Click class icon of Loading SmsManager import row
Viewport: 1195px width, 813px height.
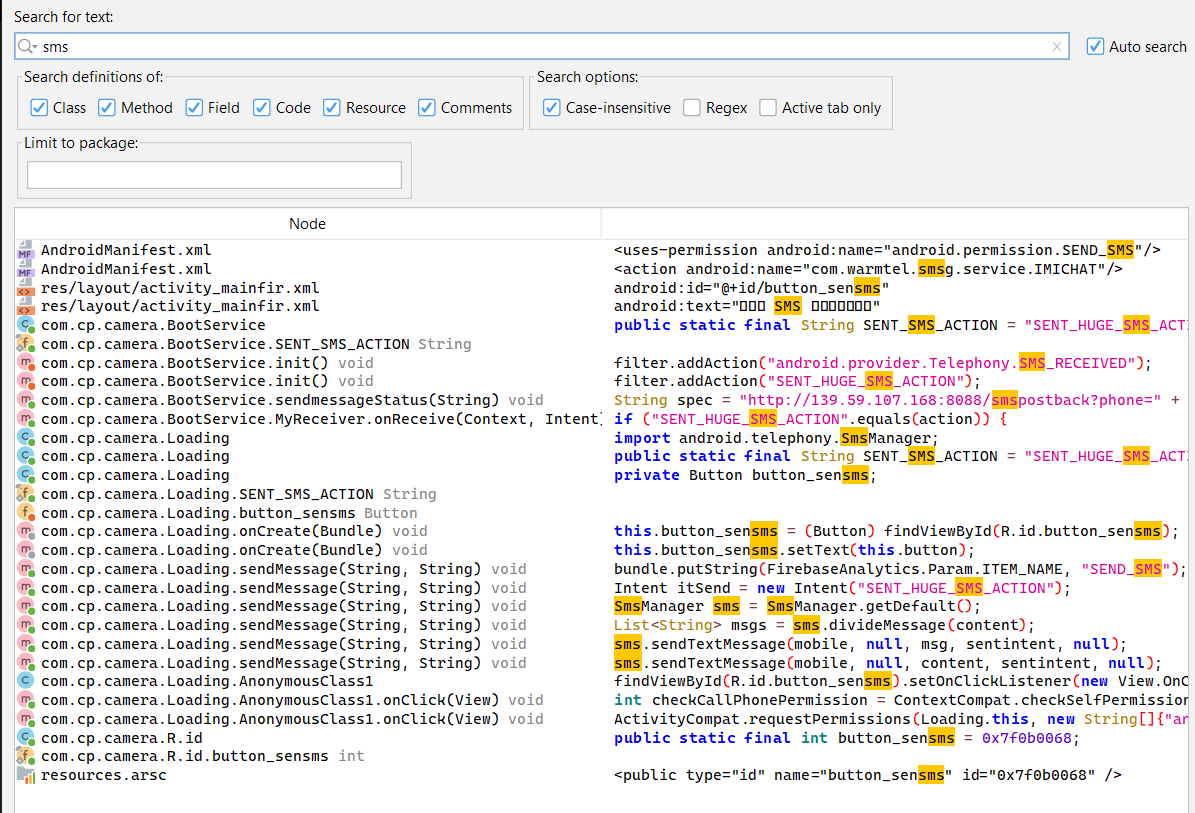tap(26, 438)
